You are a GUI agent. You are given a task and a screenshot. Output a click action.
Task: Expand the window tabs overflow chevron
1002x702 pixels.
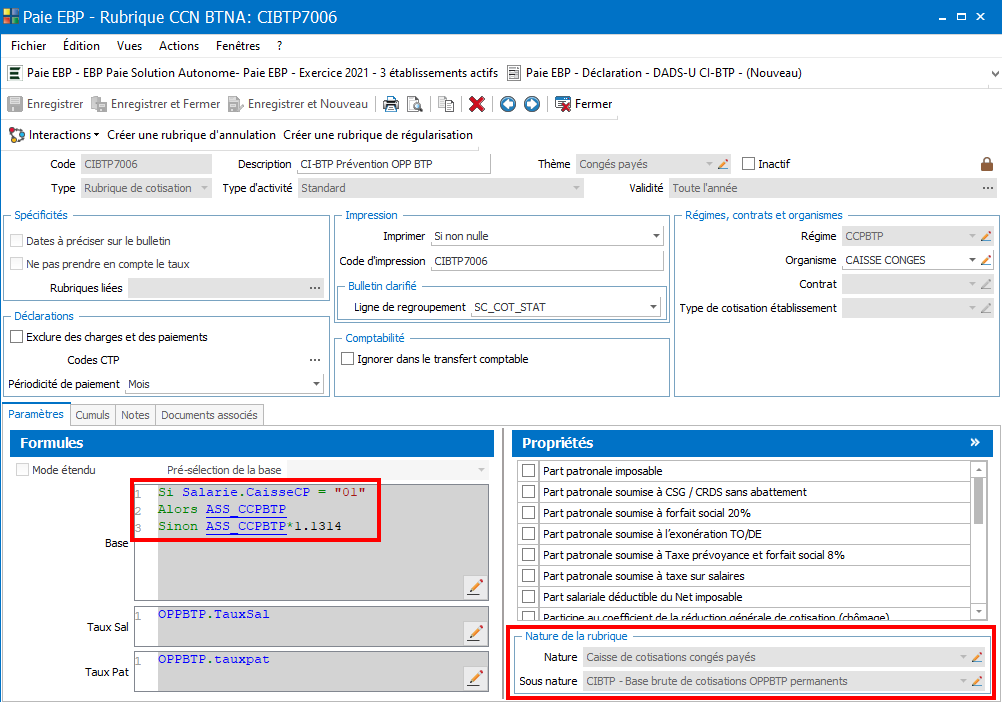click(x=995, y=73)
